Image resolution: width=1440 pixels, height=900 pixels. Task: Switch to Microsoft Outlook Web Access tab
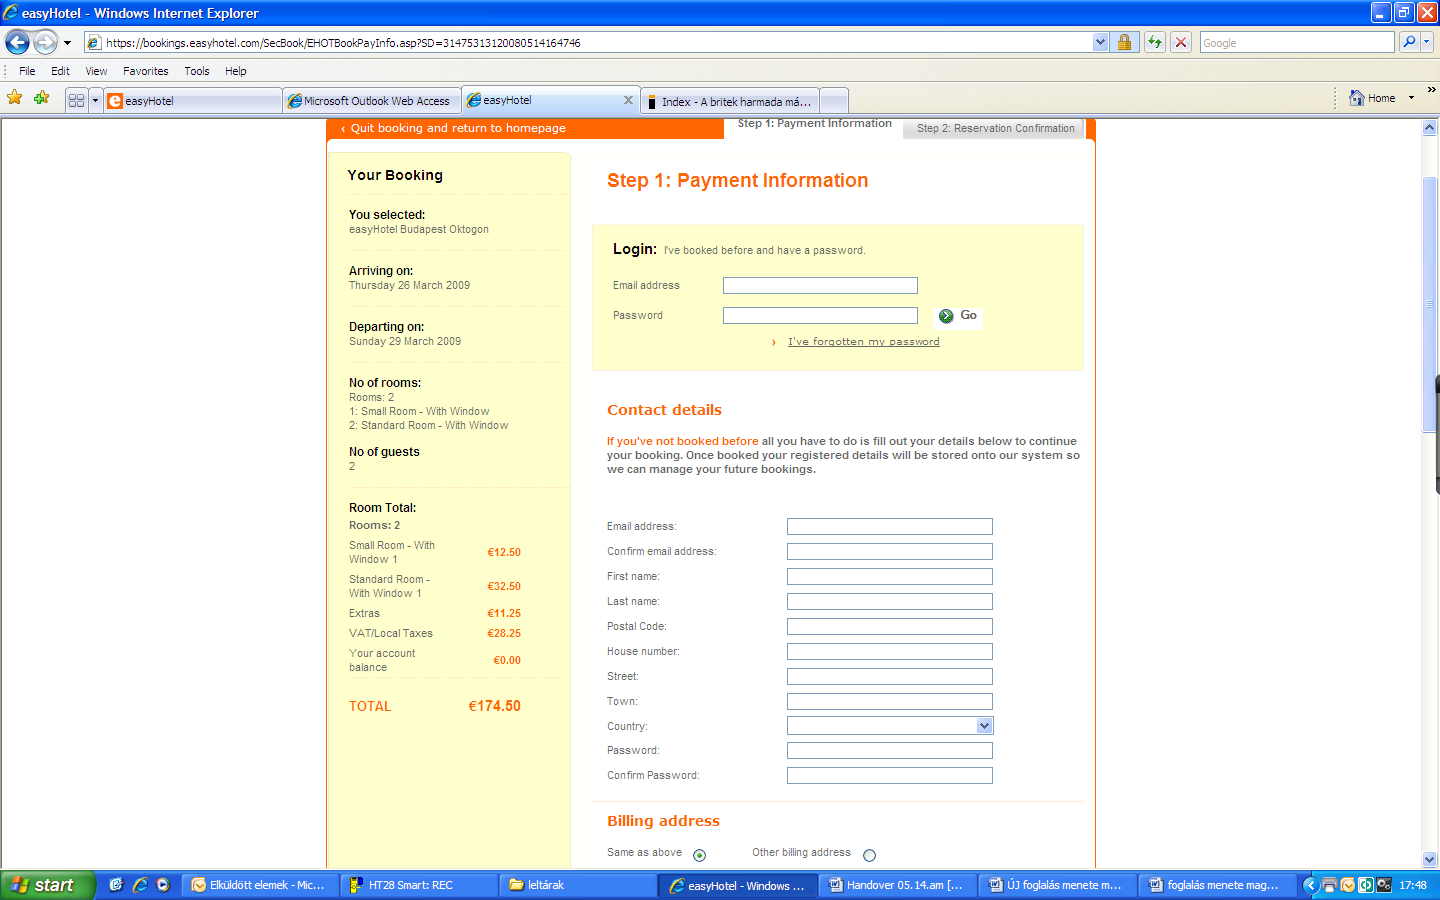(373, 101)
